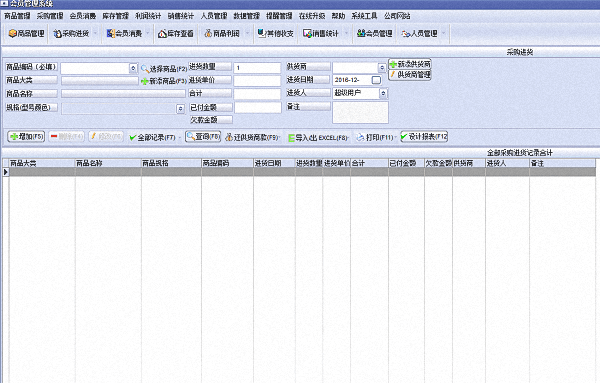This screenshot has width=600, height=383.
Task: Open the 利润统计 menu
Action: 148,16
